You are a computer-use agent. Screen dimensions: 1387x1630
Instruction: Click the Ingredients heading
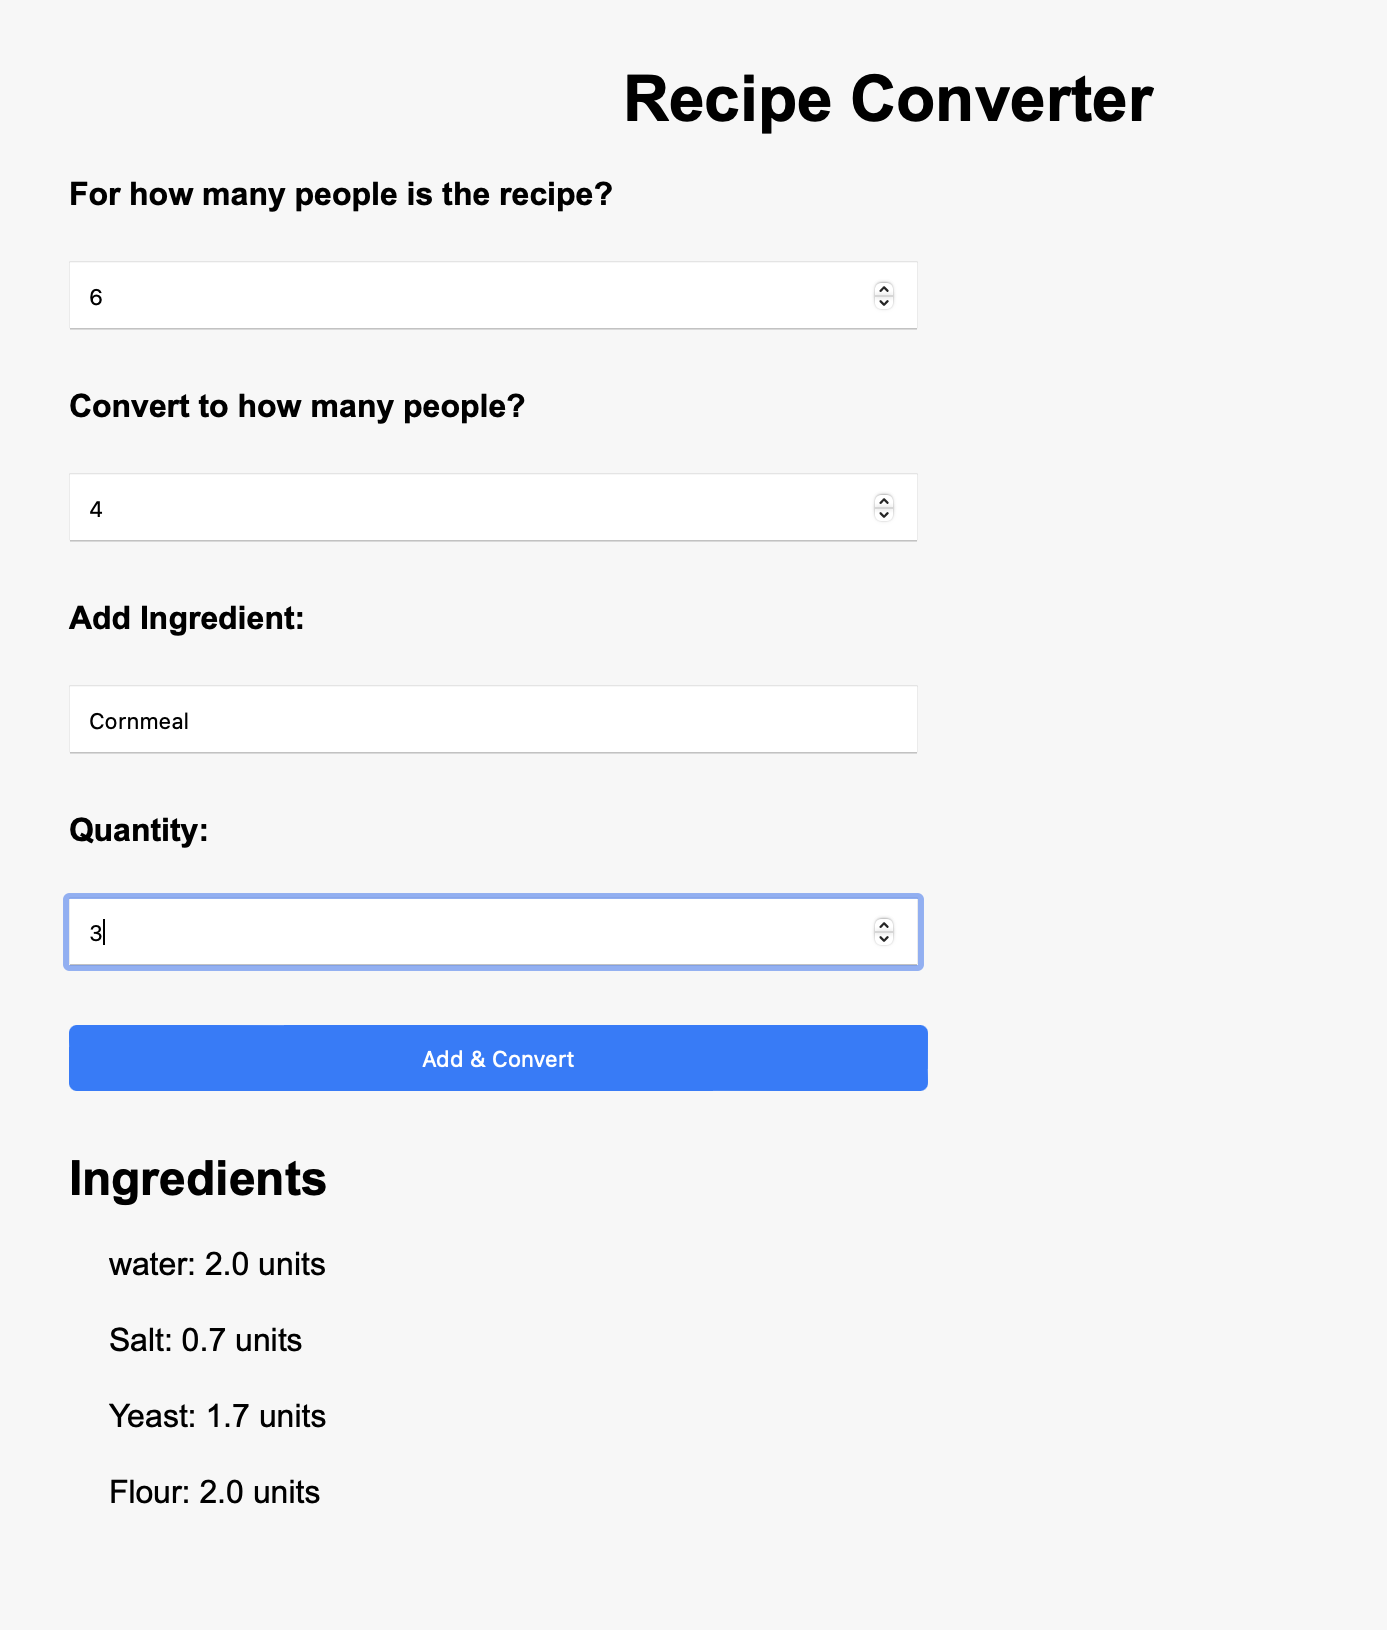197,1179
